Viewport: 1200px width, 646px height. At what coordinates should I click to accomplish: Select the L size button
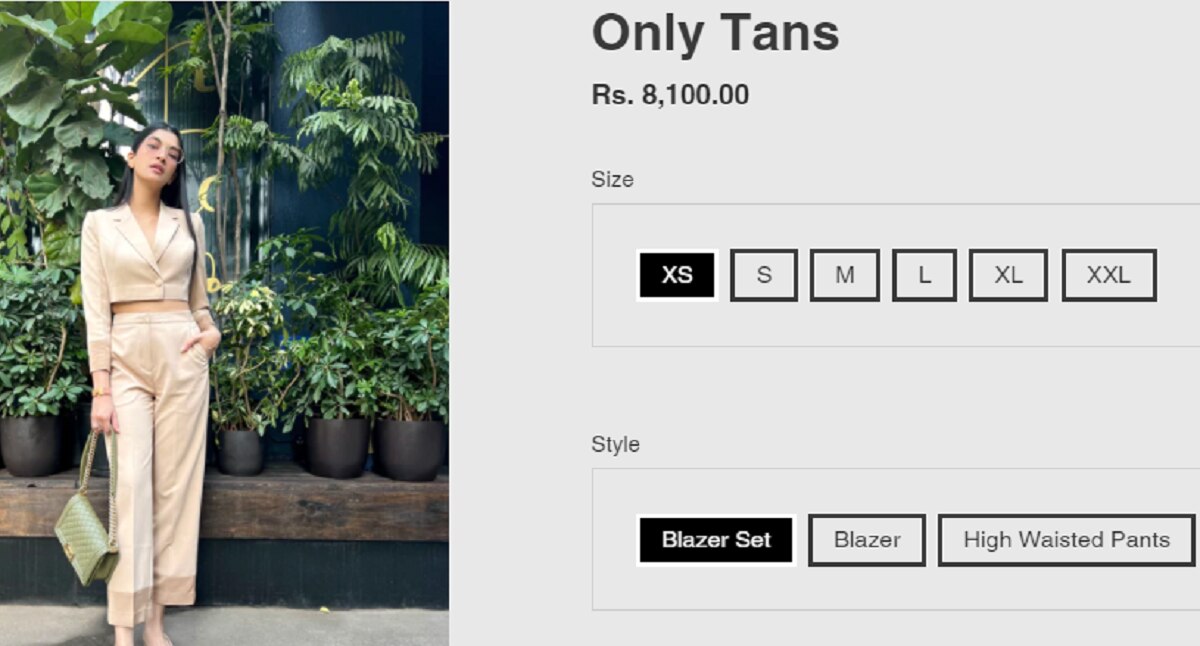(924, 275)
